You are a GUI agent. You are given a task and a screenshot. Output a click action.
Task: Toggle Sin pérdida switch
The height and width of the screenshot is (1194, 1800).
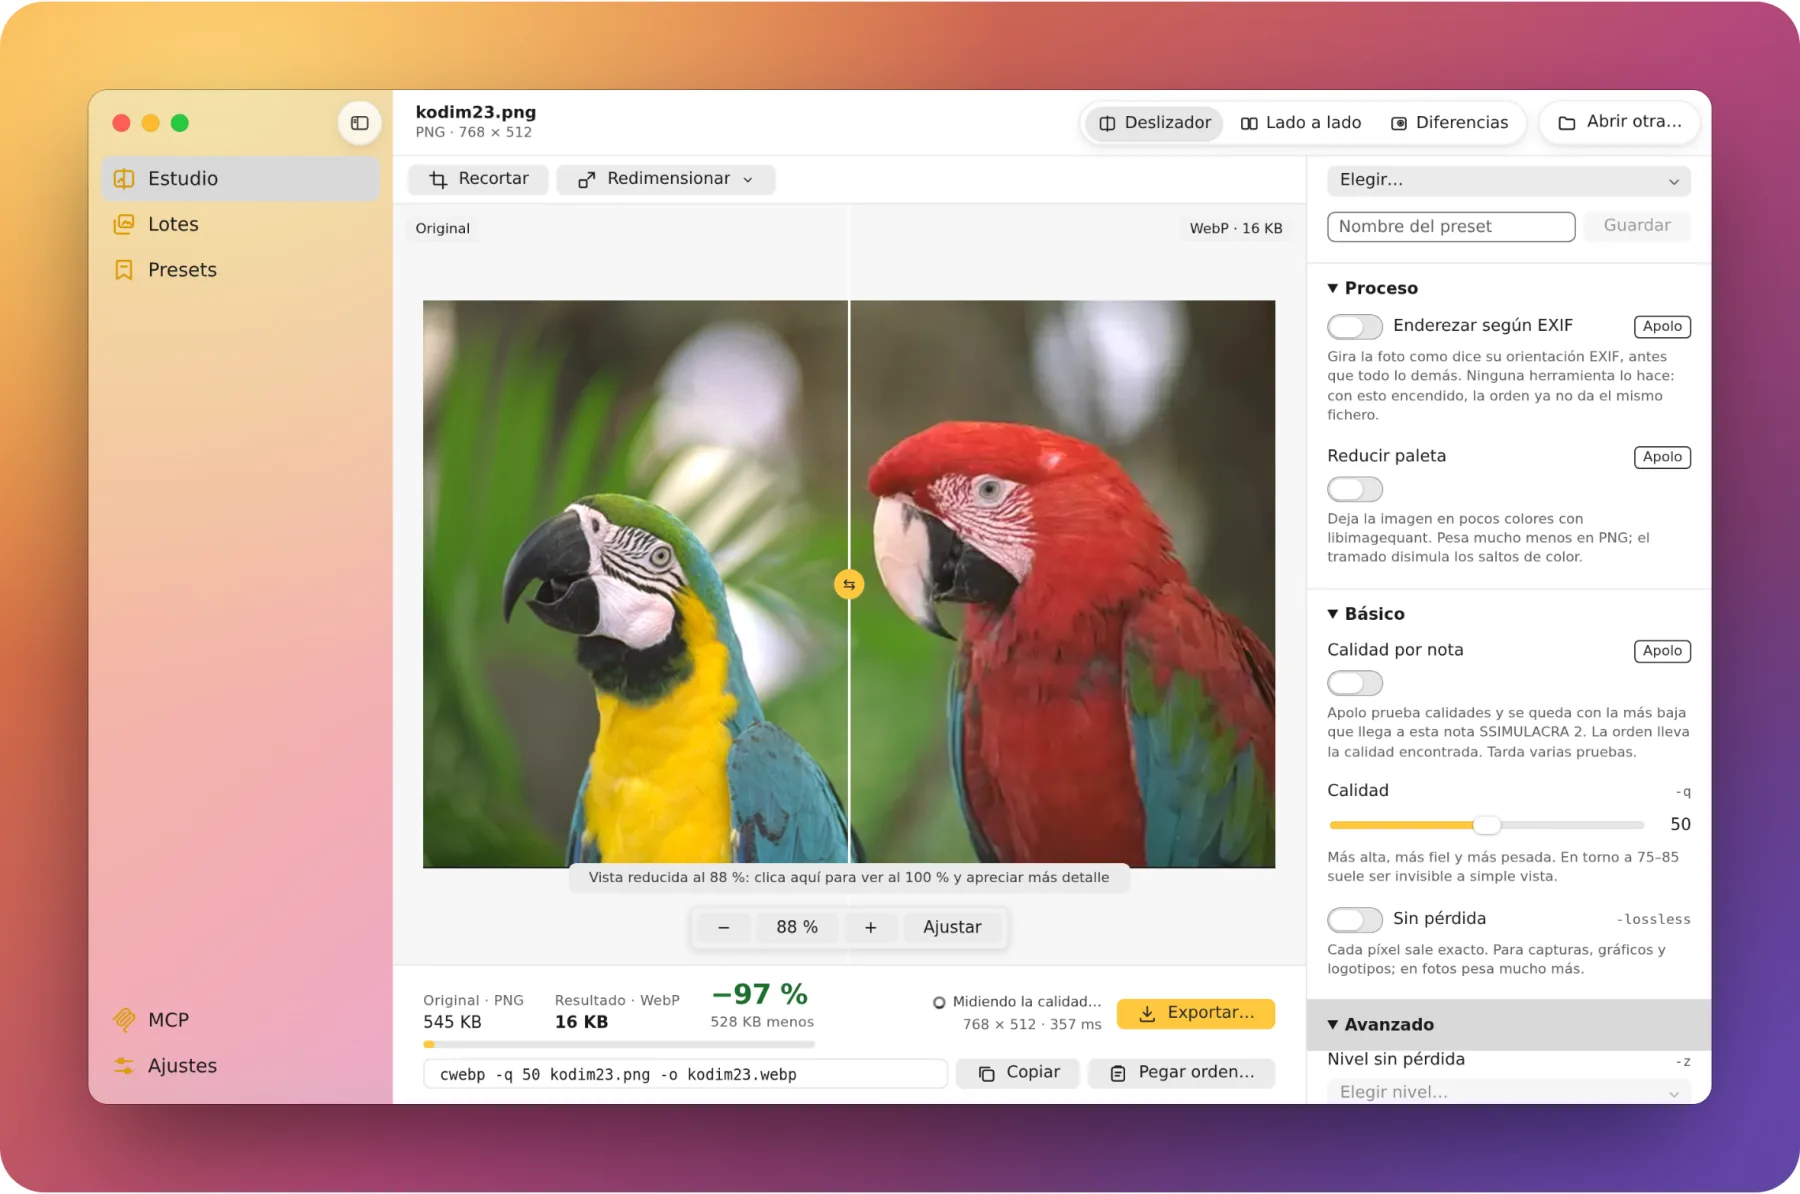click(1355, 919)
